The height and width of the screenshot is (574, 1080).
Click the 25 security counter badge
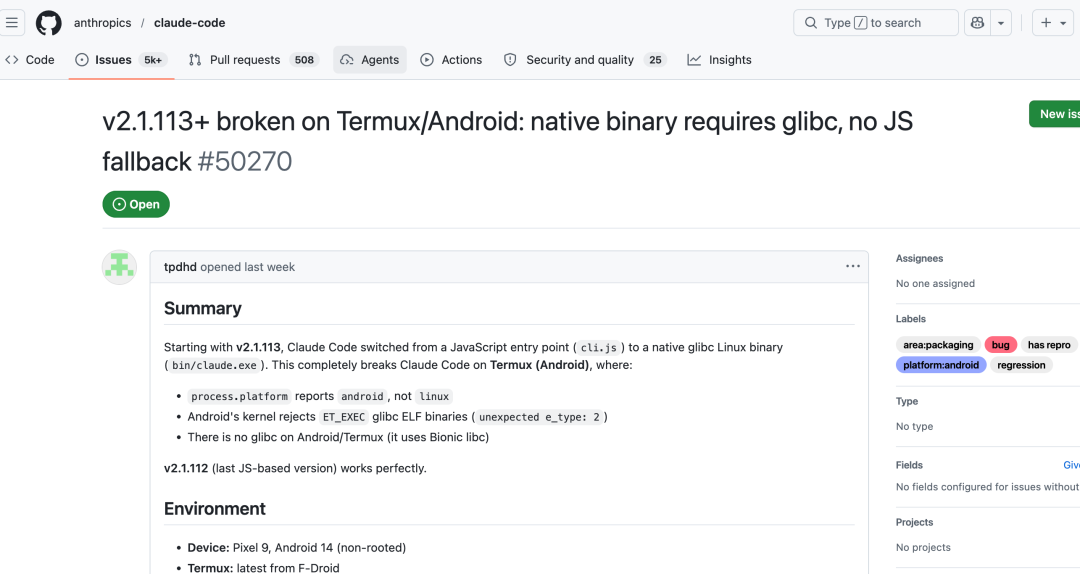point(655,60)
